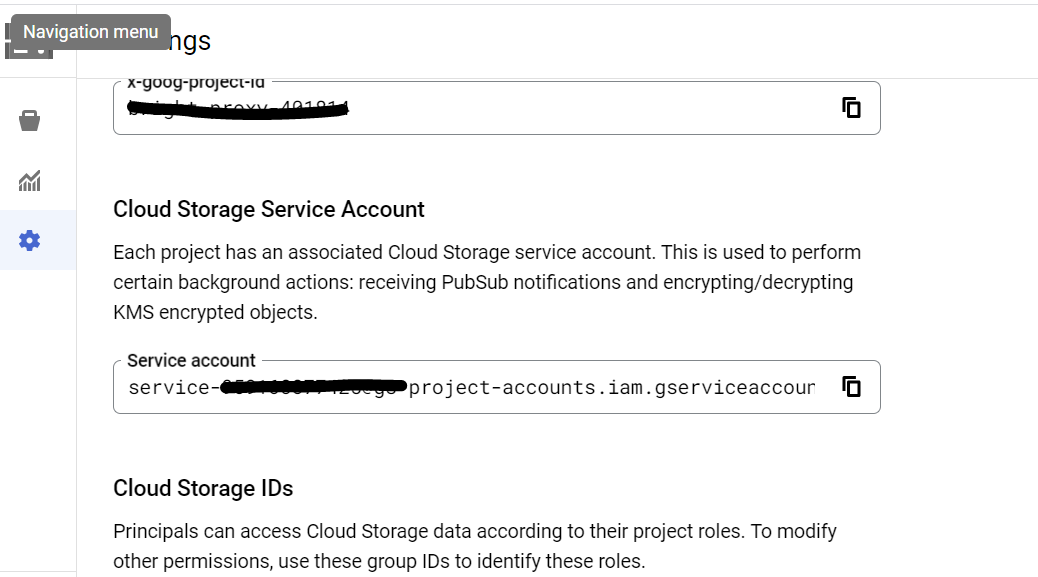Click the Buckets shopping-basket icon

point(29,120)
